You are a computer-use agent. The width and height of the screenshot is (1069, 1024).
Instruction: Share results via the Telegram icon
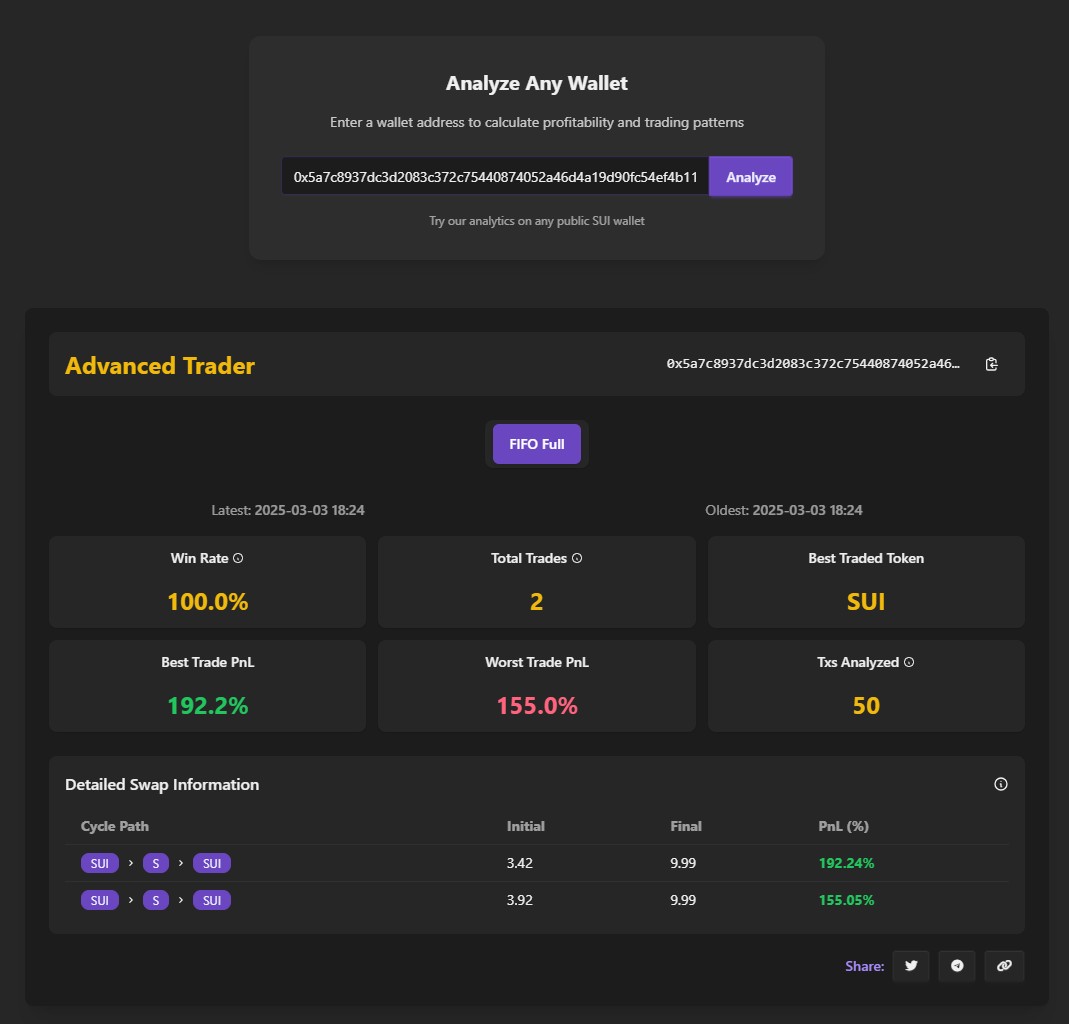957,966
